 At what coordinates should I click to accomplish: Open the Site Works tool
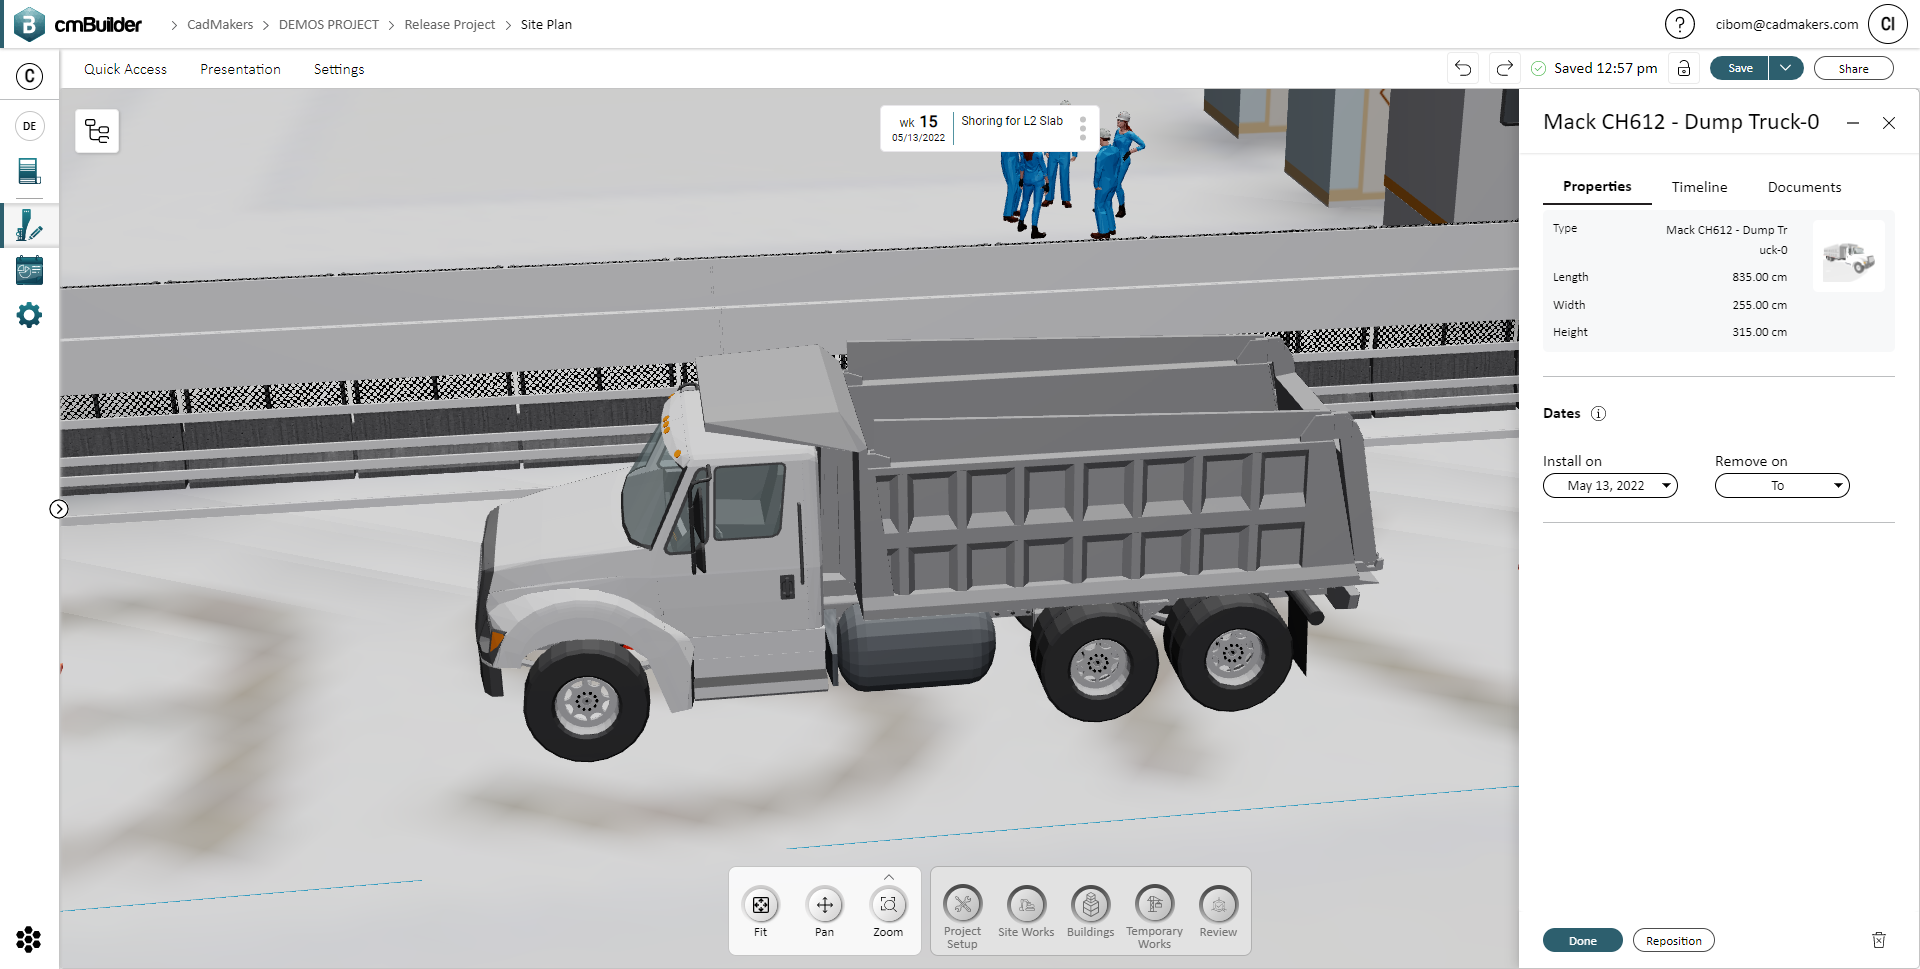pos(1026,911)
